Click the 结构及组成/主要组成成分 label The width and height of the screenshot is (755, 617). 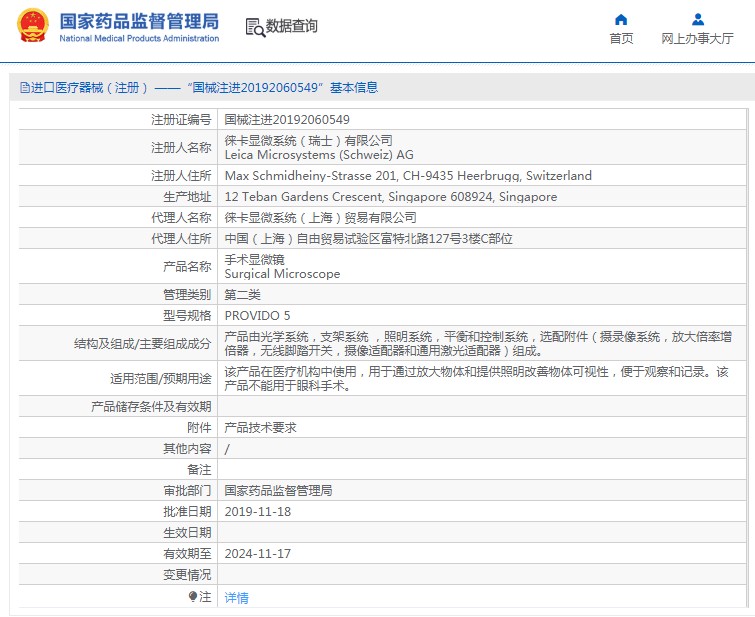[143, 343]
